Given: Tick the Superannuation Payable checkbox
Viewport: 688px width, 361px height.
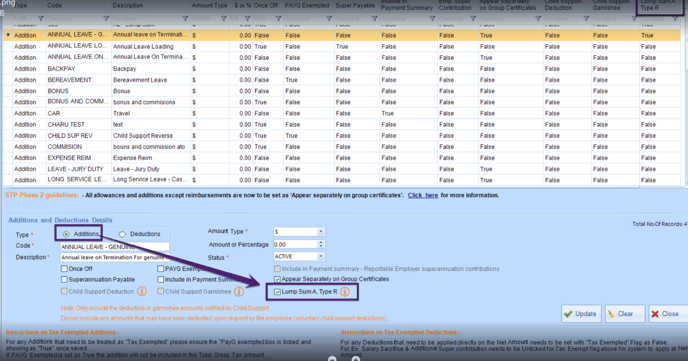Looking at the screenshot, I should (x=64, y=279).
